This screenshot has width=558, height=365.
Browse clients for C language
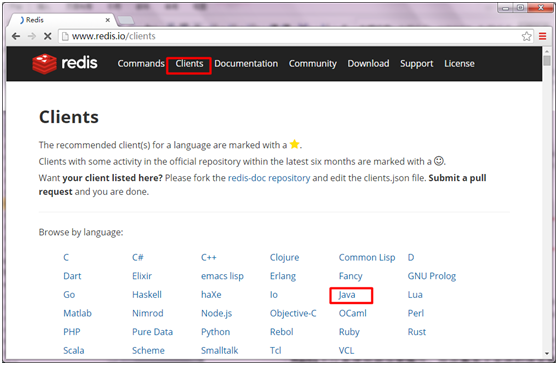(x=66, y=257)
